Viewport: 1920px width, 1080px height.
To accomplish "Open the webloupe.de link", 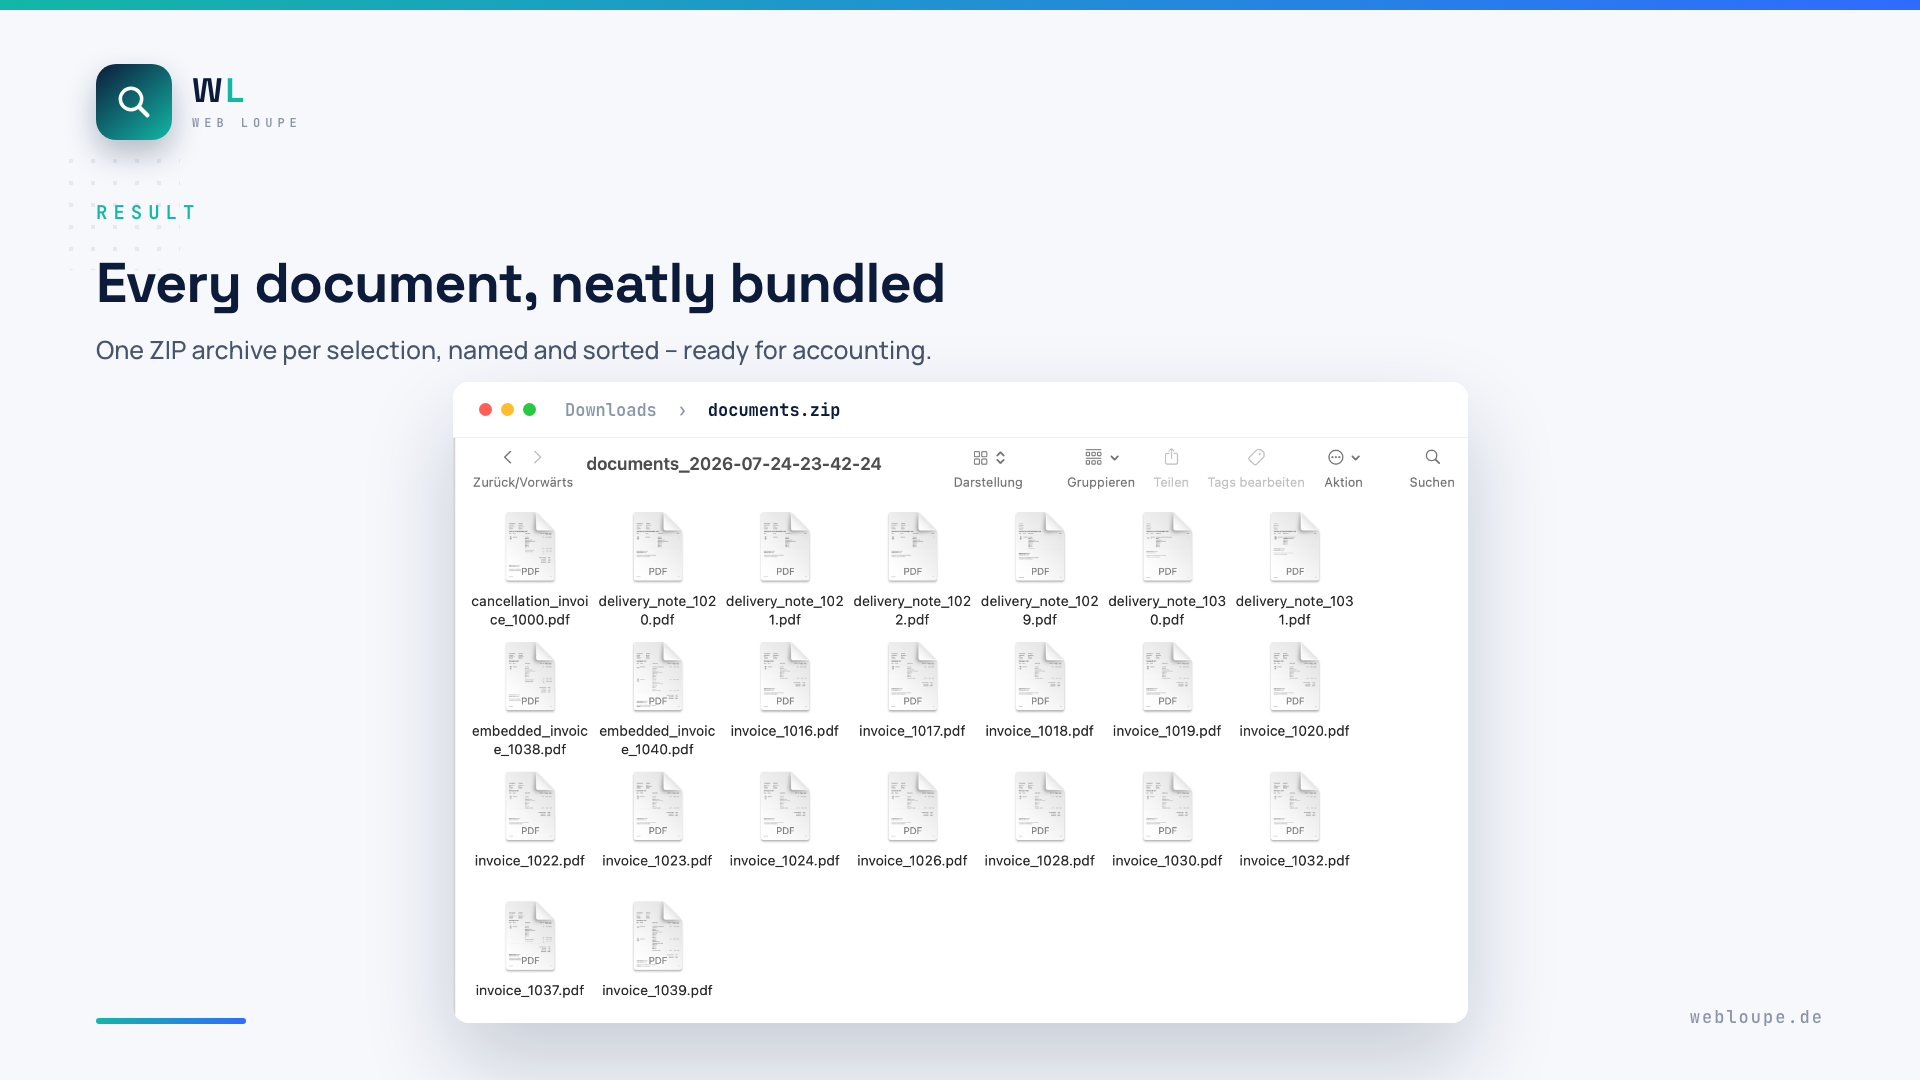I will coord(1756,1017).
